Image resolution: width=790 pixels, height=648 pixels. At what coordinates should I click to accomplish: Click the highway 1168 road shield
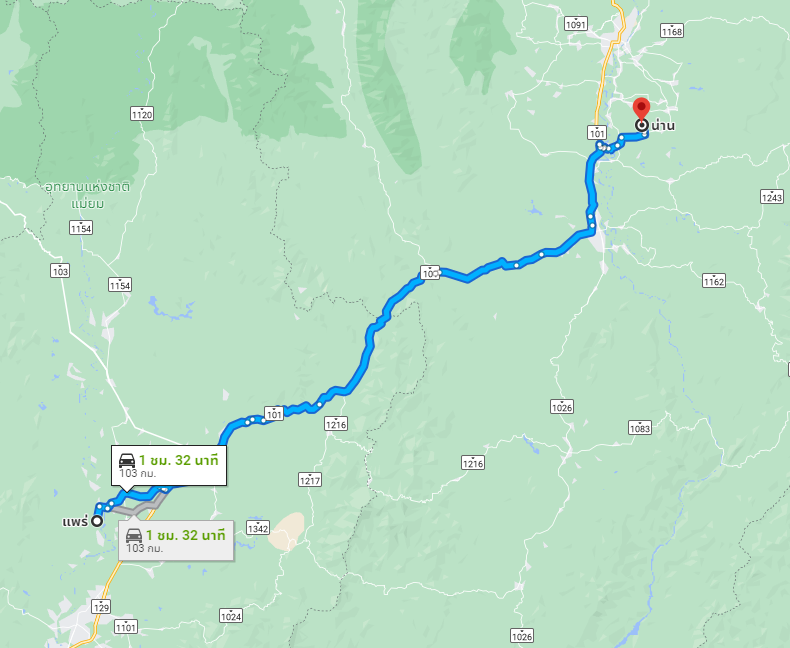click(672, 31)
